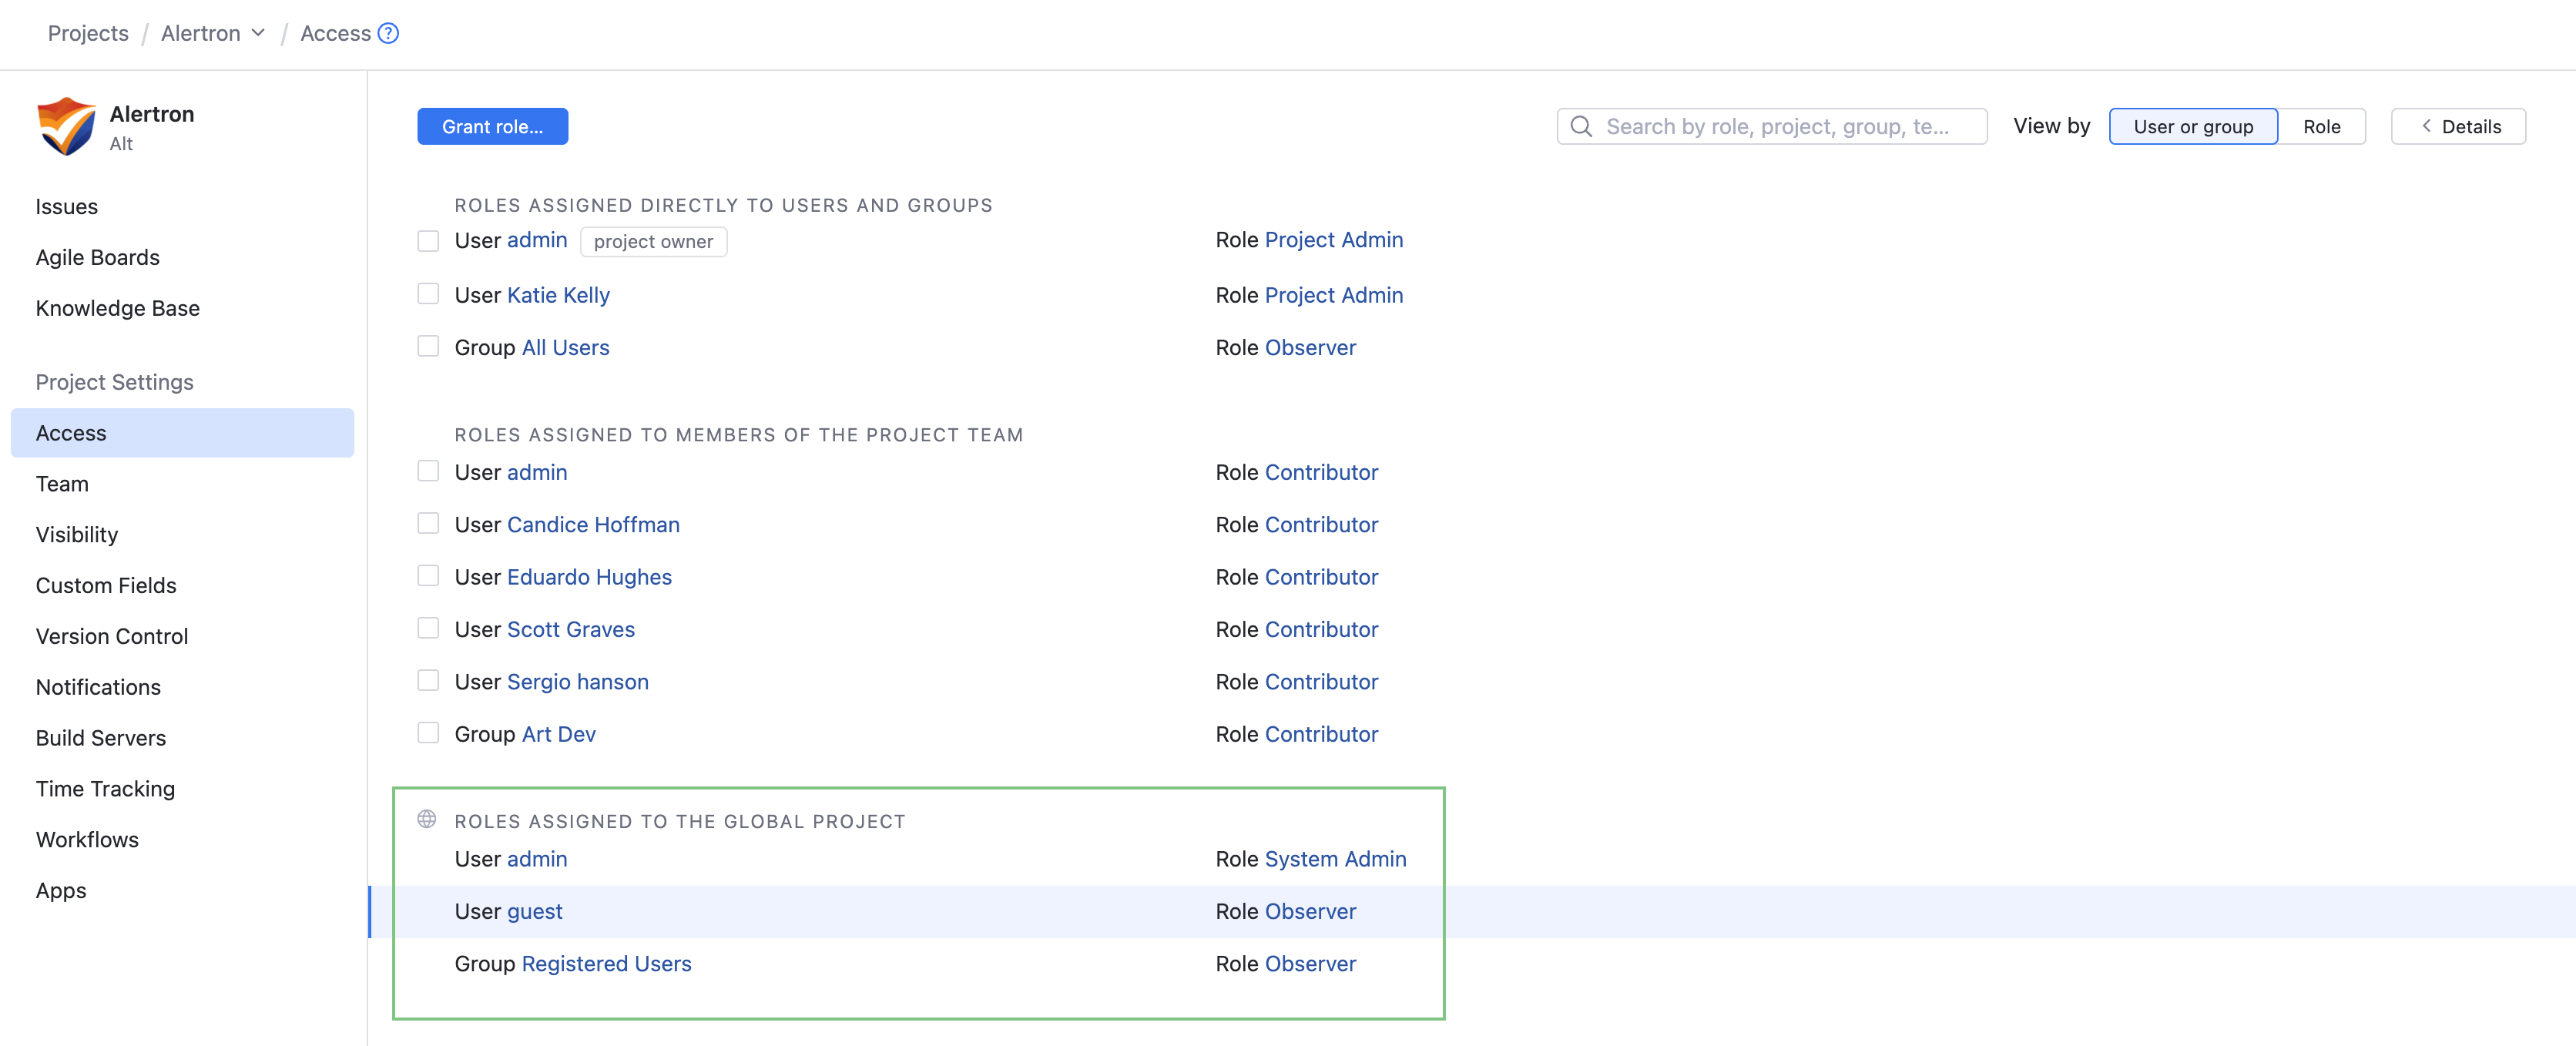This screenshot has height=1046, width=2576.
Task: Expand the Alertron breadcrumb dropdown
Action: pyautogui.click(x=259, y=32)
